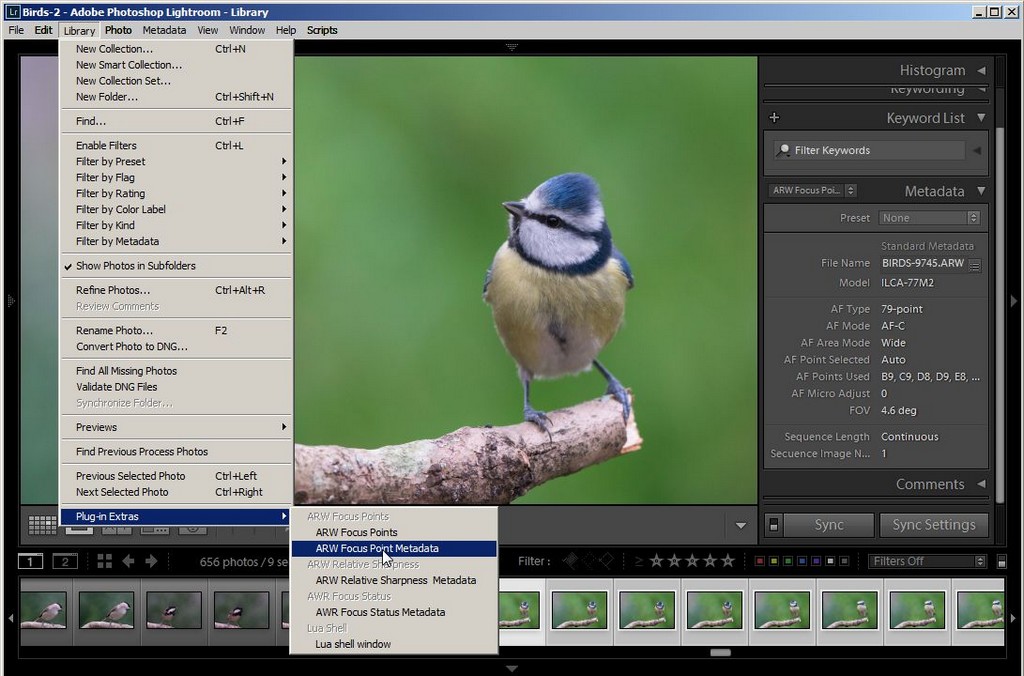Open the second window 2 display icon
1024x676 pixels.
pyautogui.click(x=64, y=561)
